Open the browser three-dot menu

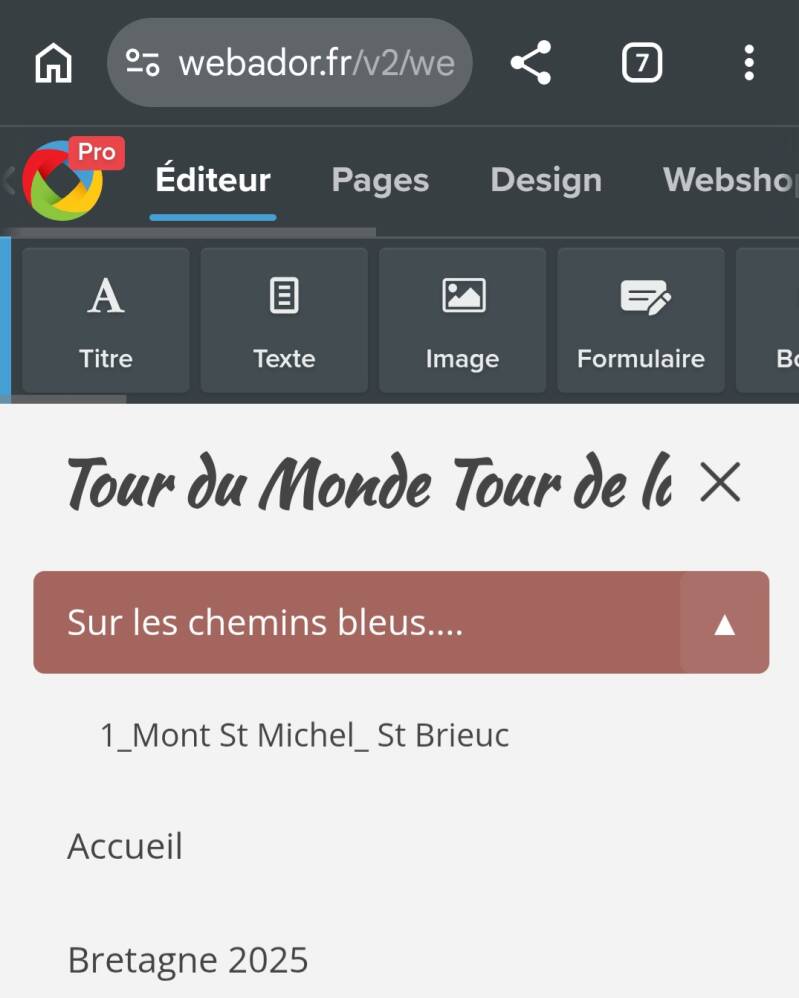click(x=748, y=64)
